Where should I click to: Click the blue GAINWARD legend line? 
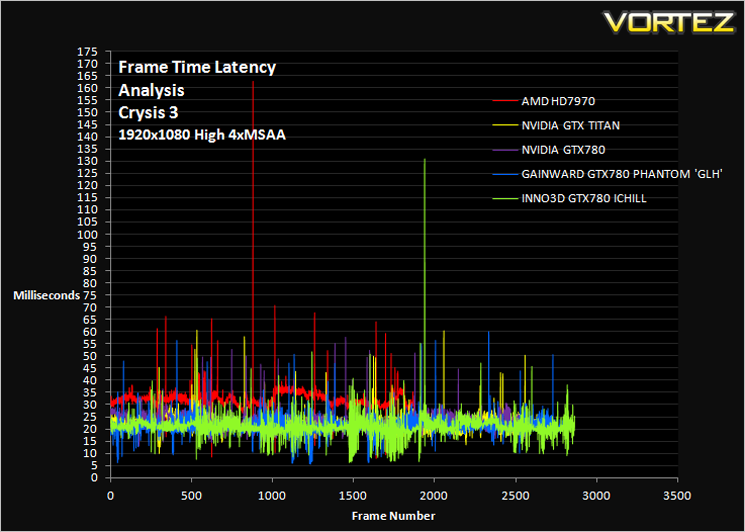[x=505, y=174]
